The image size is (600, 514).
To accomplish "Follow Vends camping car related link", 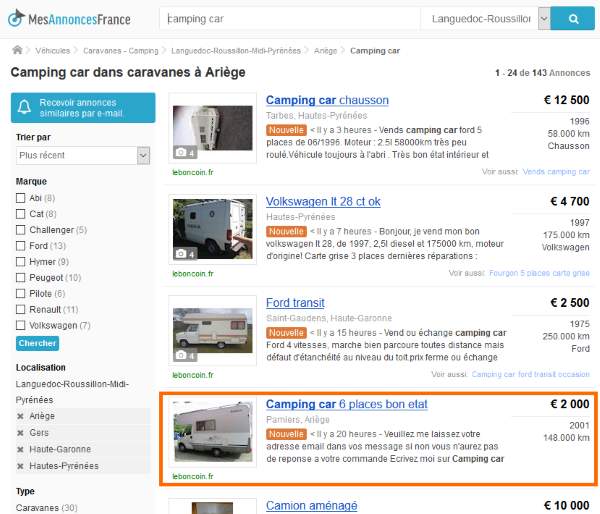I will pyautogui.click(x=556, y=171).
